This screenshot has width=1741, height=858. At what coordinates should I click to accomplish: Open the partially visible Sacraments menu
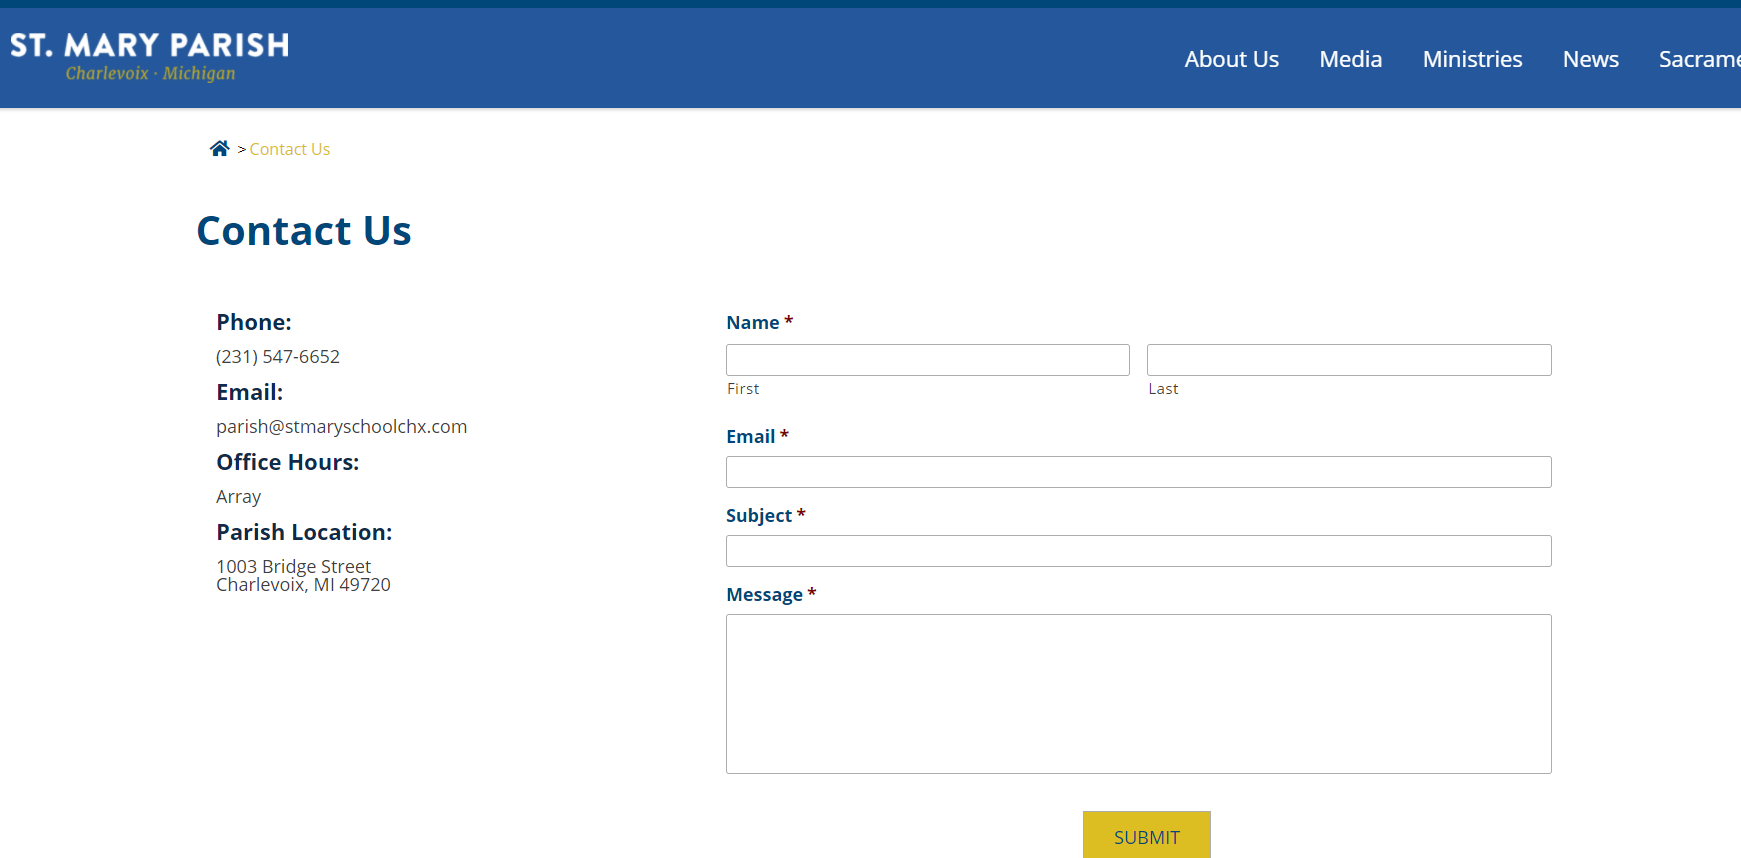tap(1699, 59)
